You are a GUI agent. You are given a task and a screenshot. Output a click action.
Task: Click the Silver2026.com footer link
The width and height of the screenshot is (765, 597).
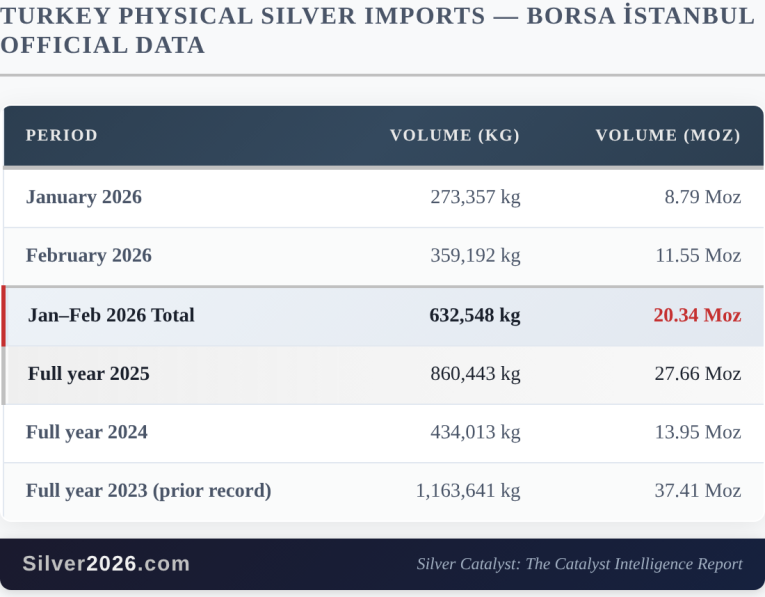[106, 564]
